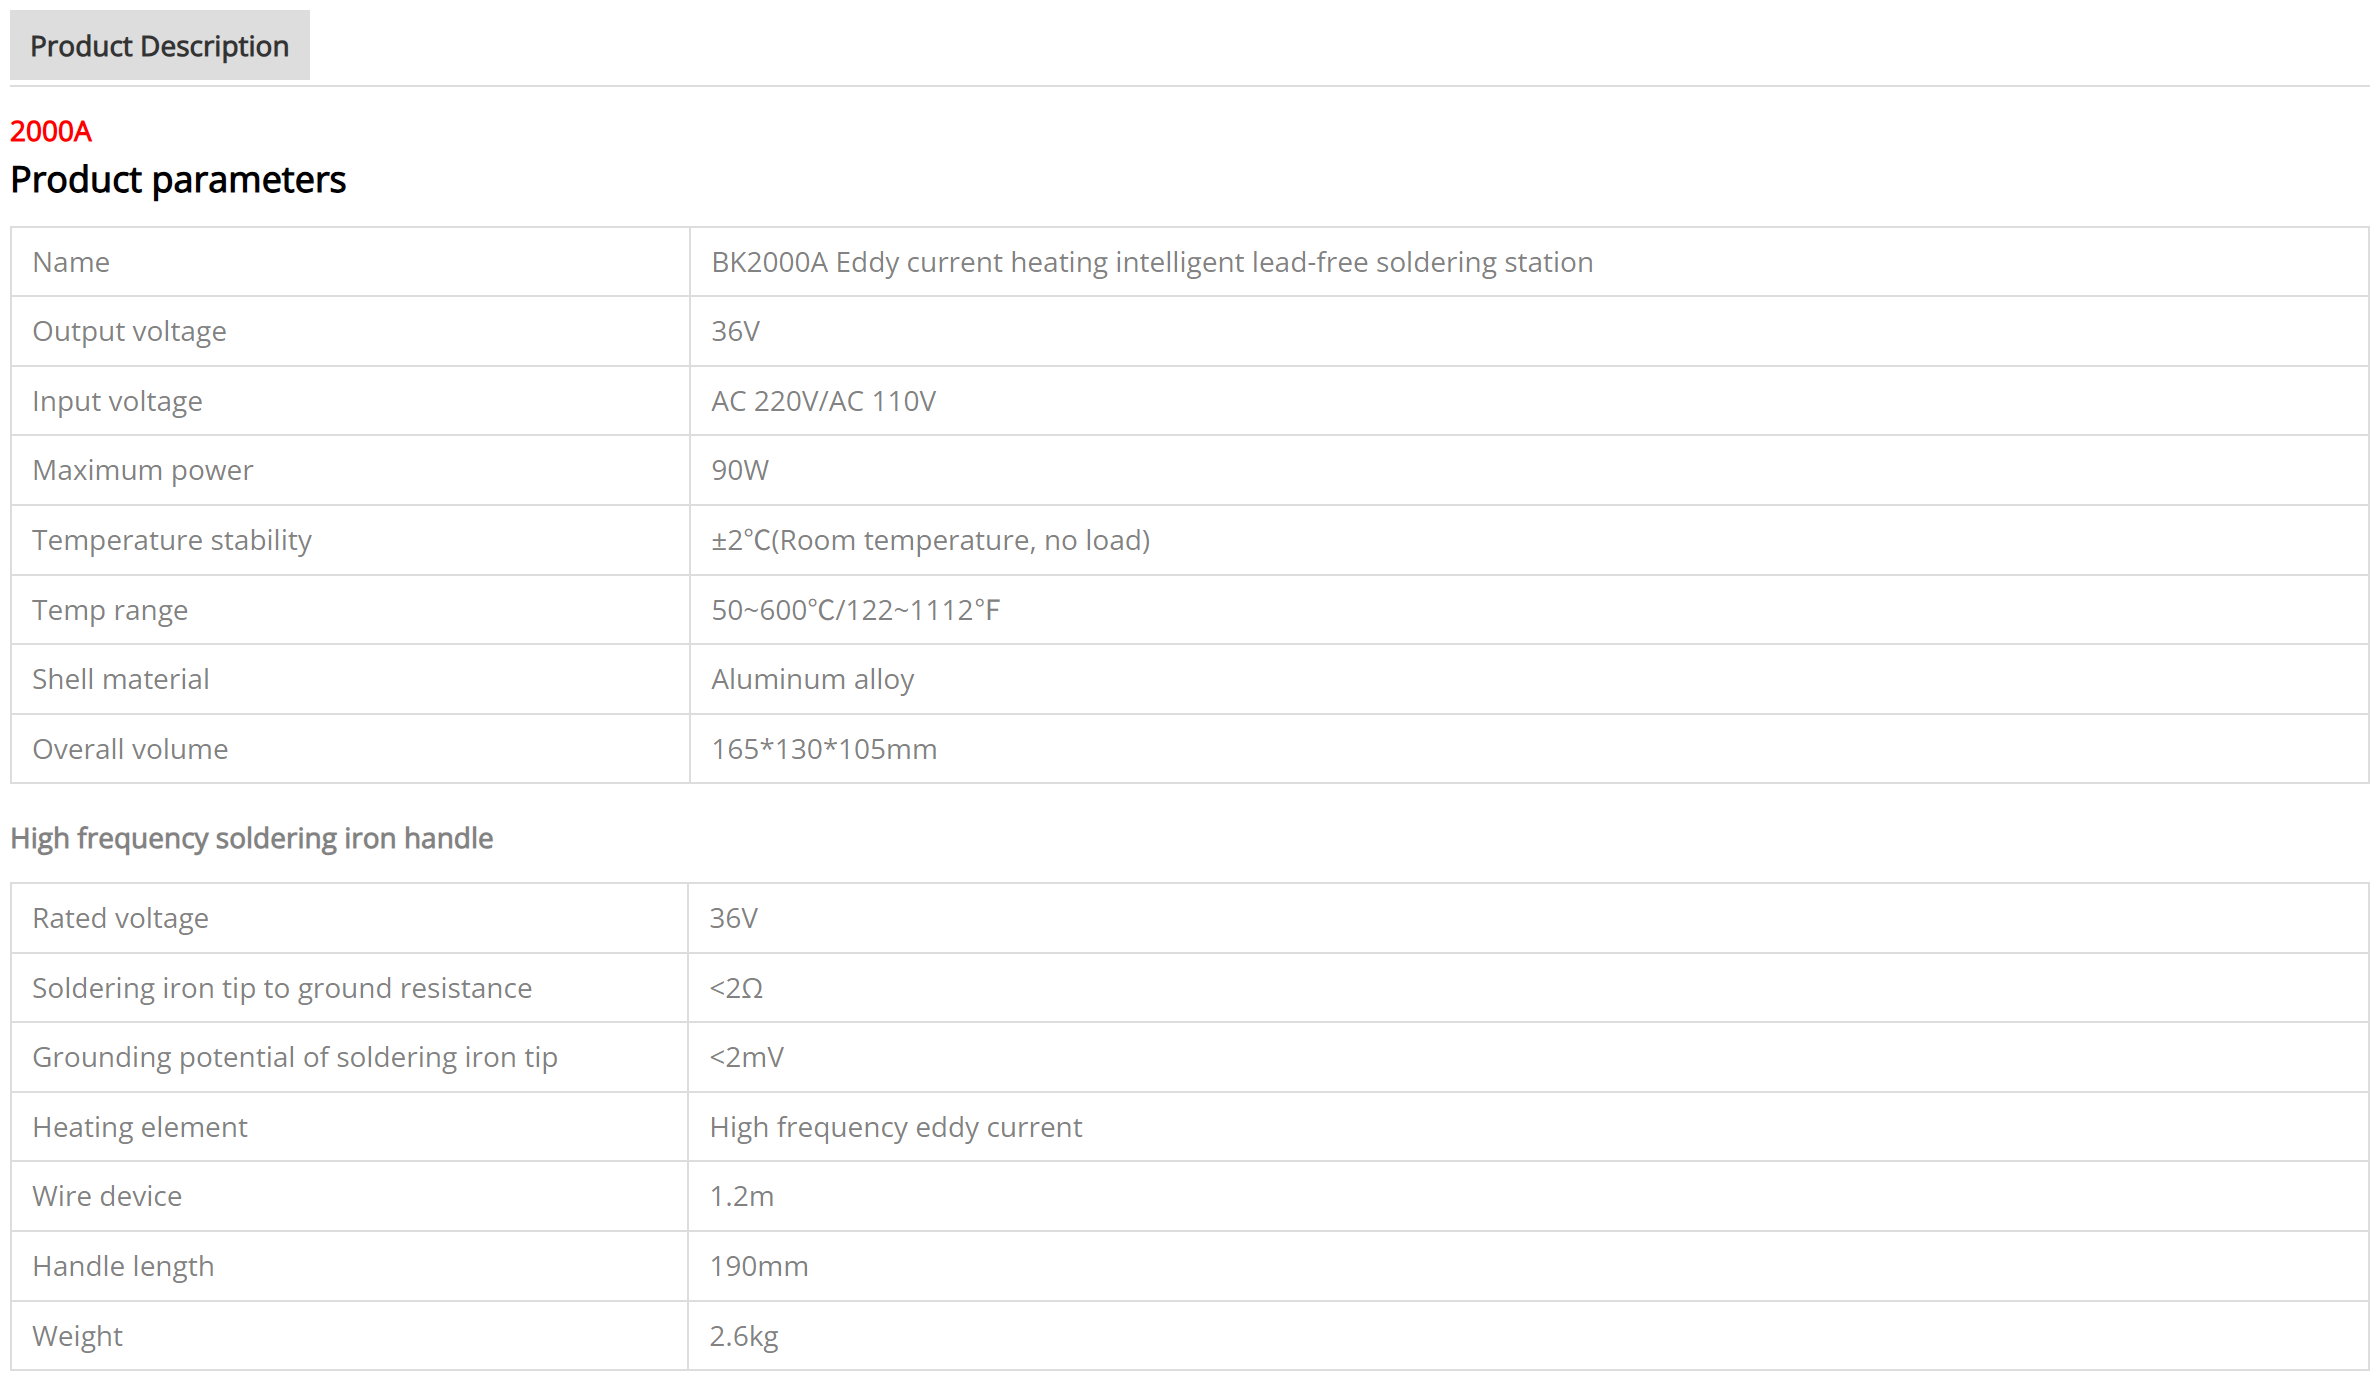Viewport: 2380px width, 1379px height.
Task: Click the Product parameters heading
Action: (178, 180)
